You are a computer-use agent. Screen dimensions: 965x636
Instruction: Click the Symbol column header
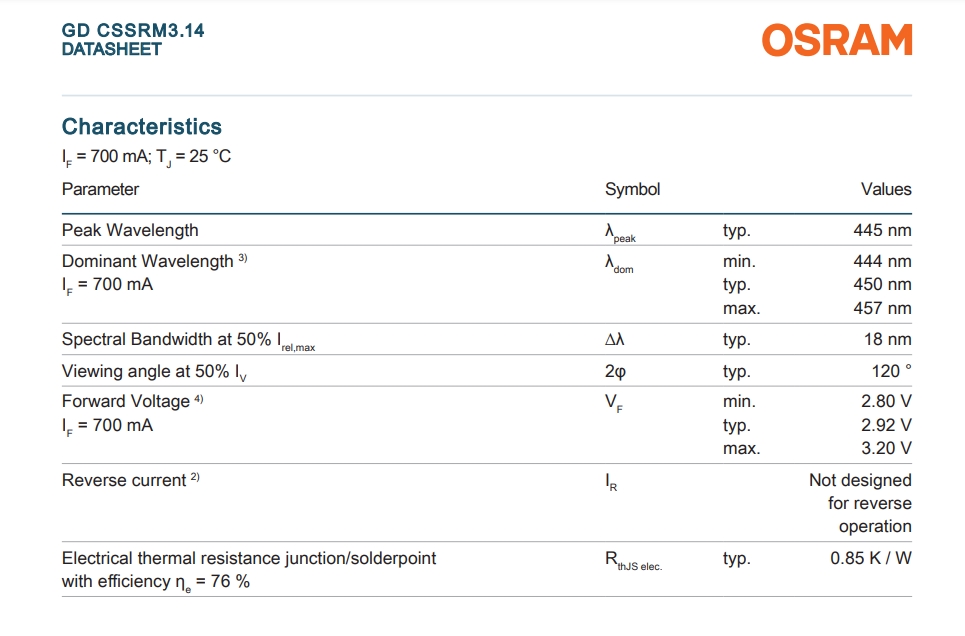point(632,189)
